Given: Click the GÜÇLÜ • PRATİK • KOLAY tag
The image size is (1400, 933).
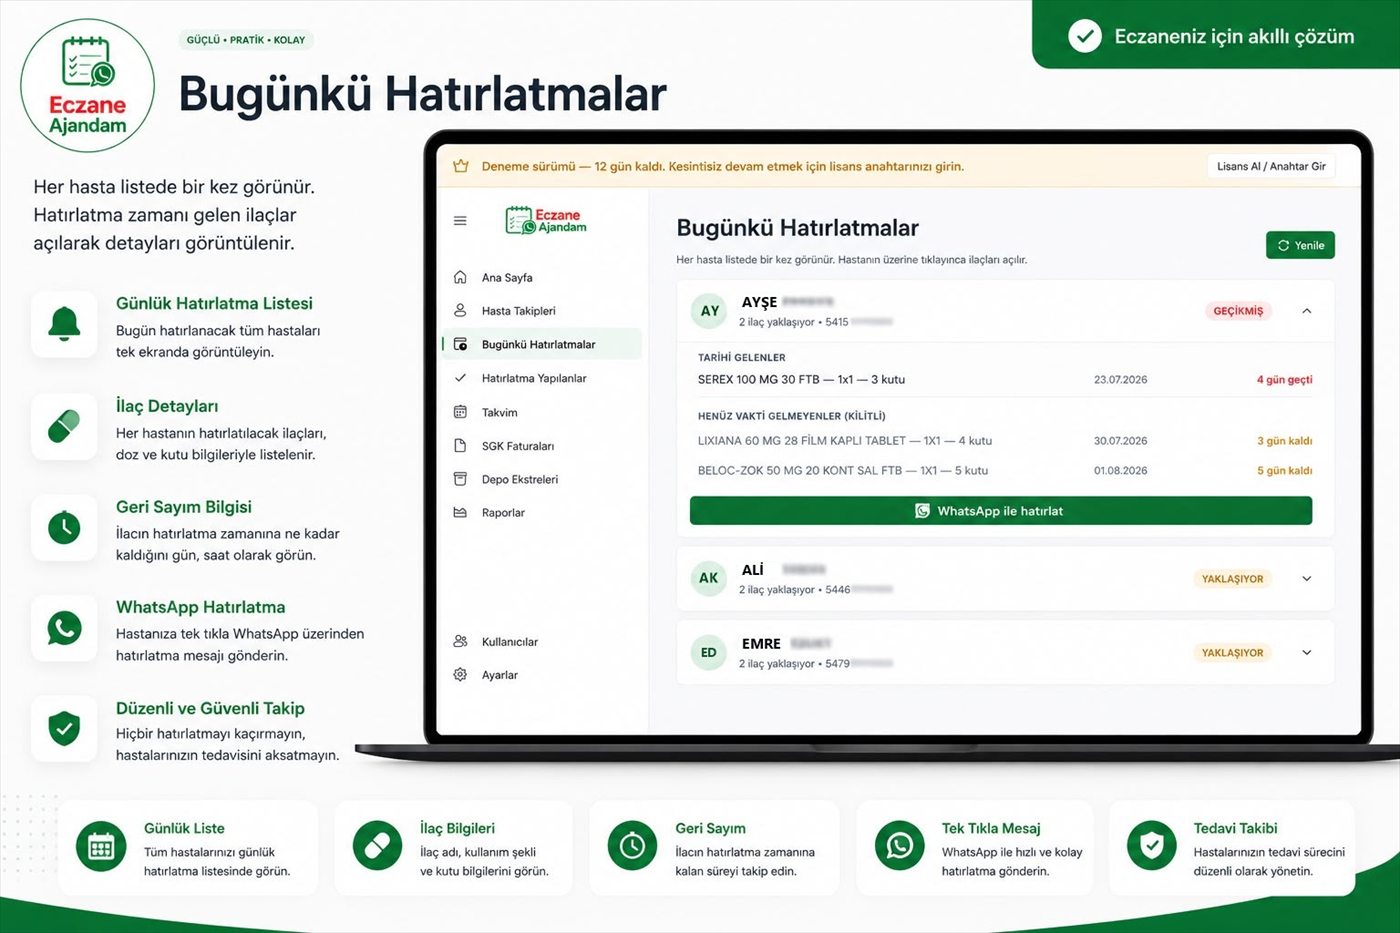Looking at the screenshot, I should (x=246, y=40).
